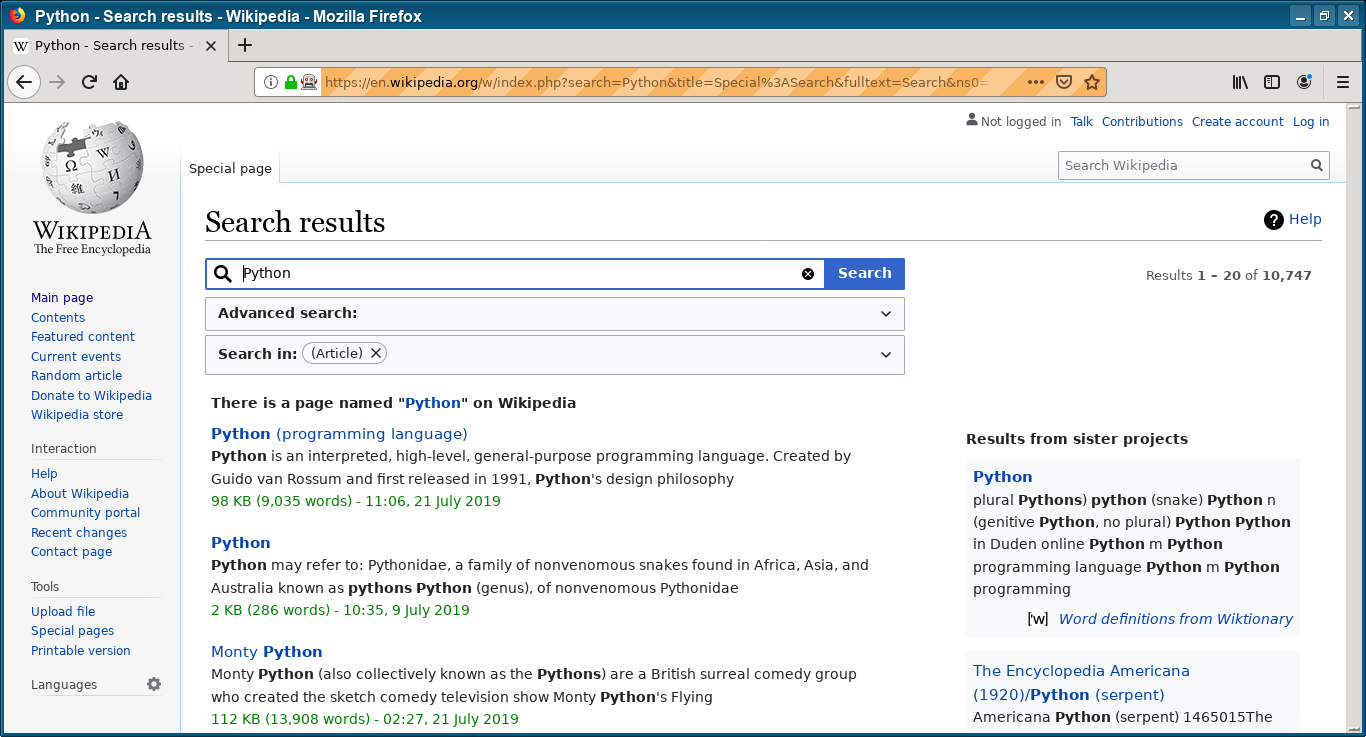
Task: Focus the Python search input field
Action: coord(515,274)
